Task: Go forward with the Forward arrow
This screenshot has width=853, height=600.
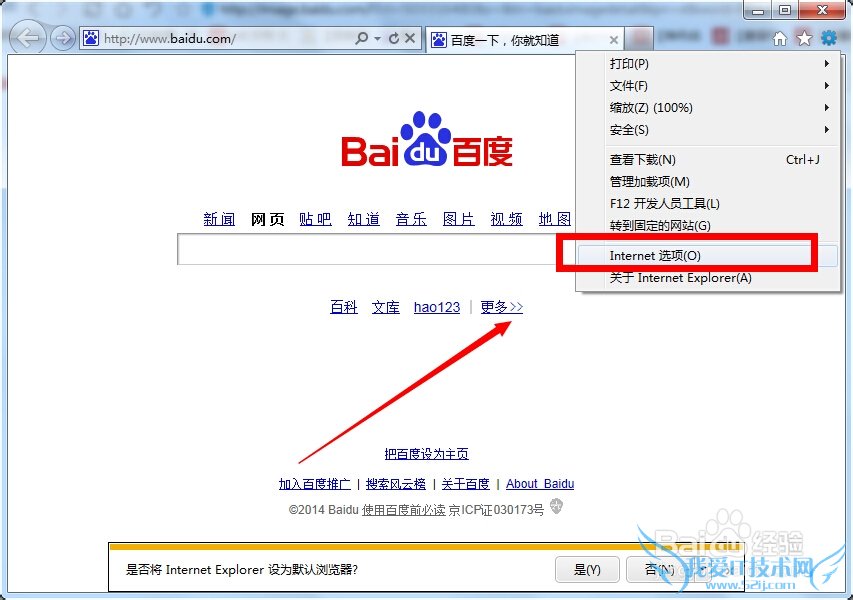Action: point(63,38)
